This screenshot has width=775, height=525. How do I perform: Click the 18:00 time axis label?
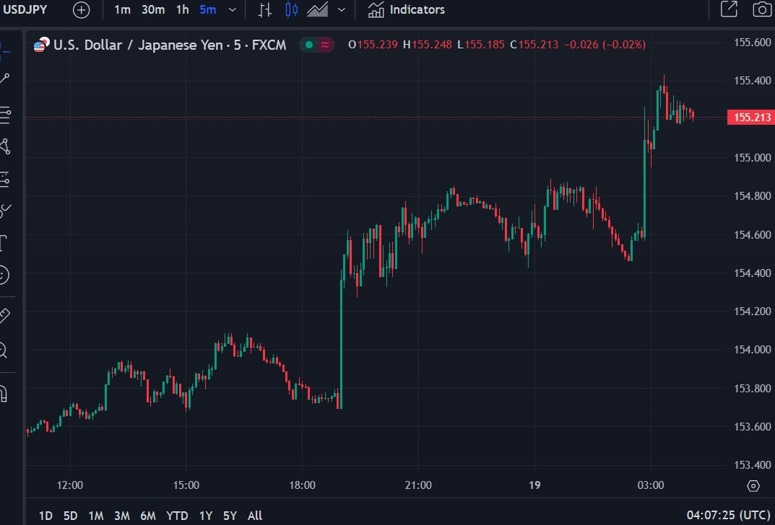302,485
